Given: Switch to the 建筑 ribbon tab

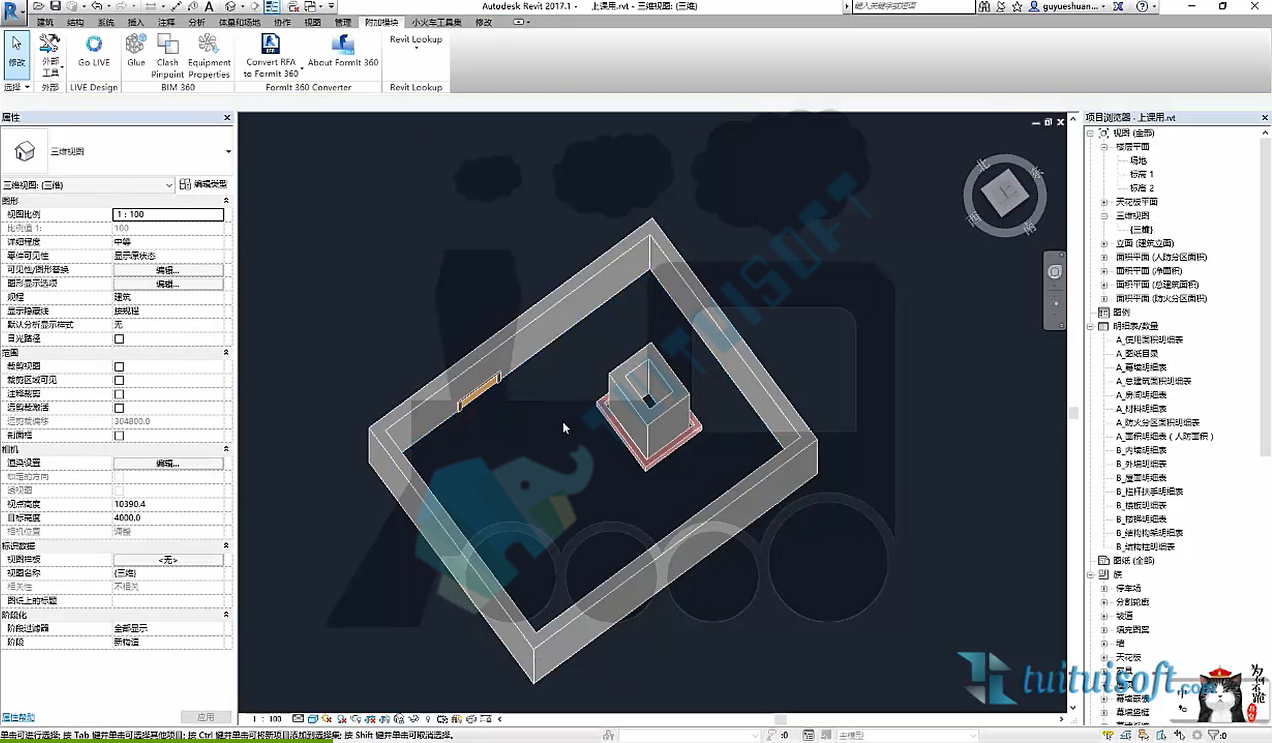Looking at the screenshot, I should 45,22.
